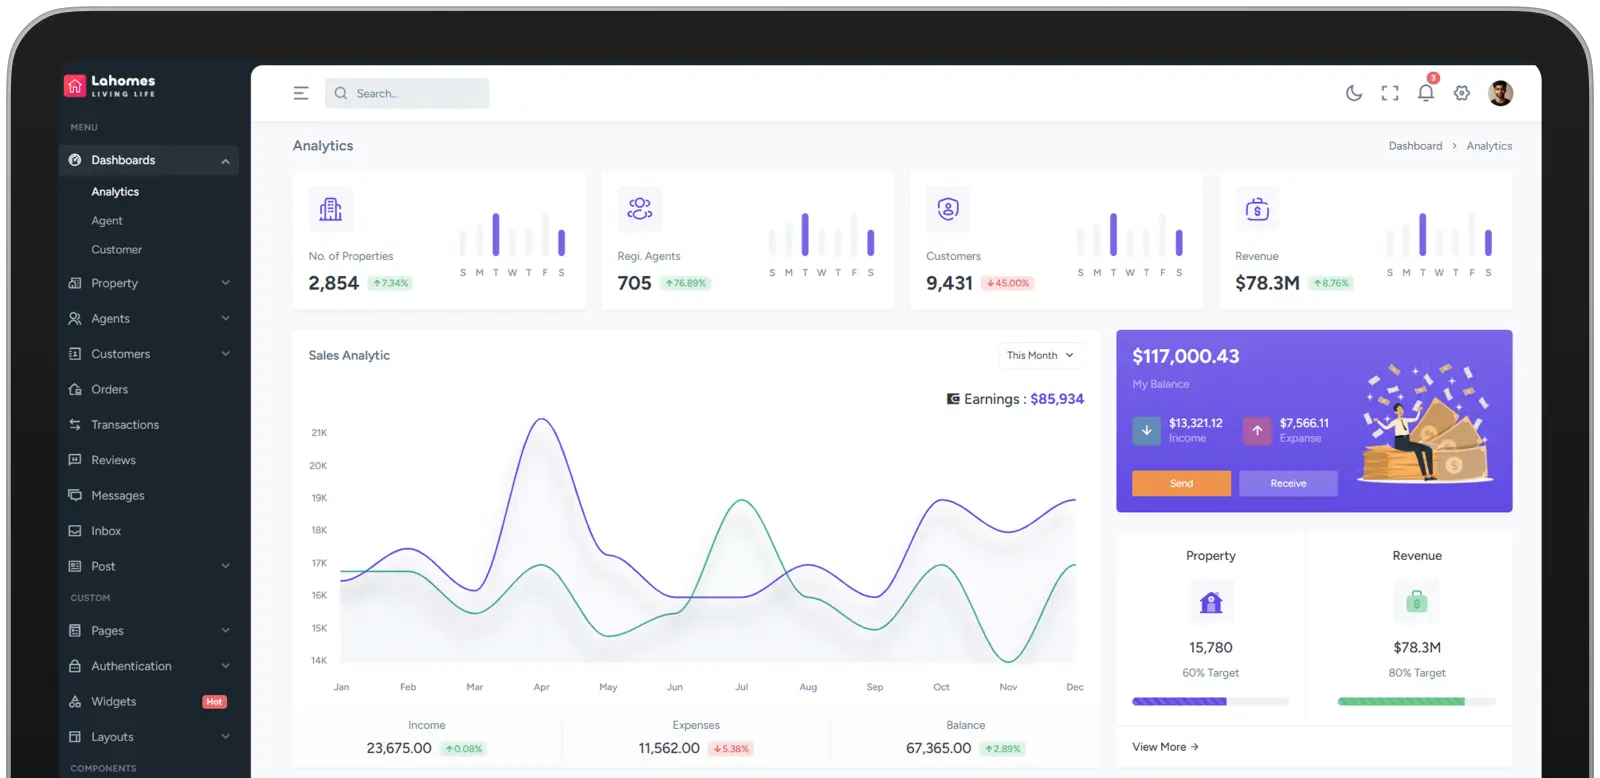Click the Regi. Agents people icon
This screenshot has width=1600, height=778.
coord(640,209)
